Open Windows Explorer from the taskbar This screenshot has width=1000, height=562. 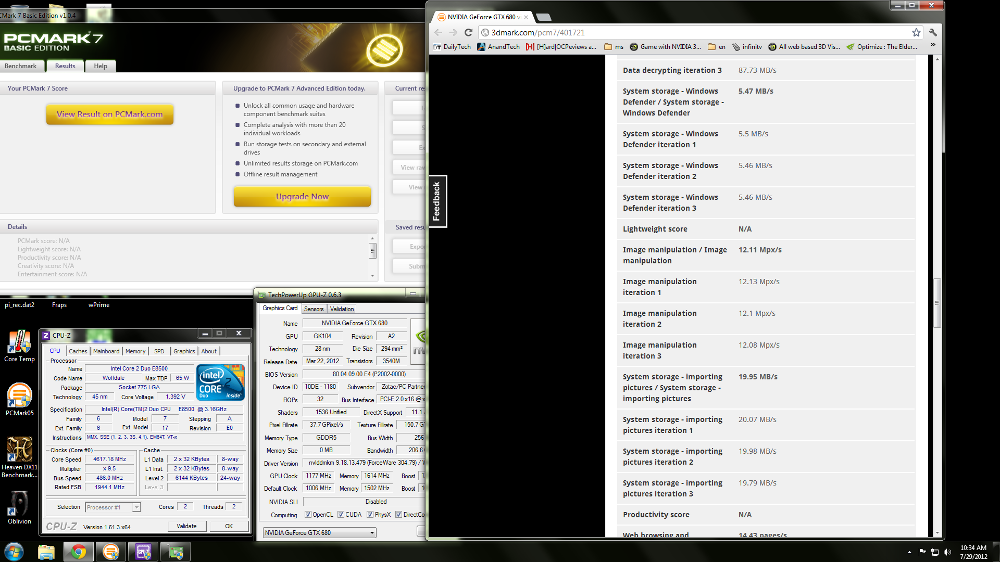46,551
